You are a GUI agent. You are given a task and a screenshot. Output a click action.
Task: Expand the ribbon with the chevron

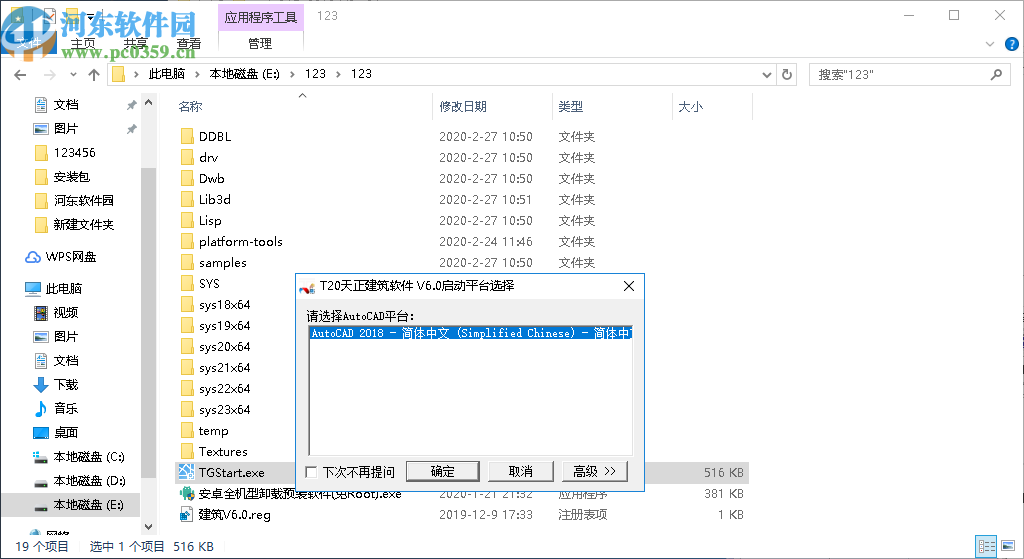(990, 44)
